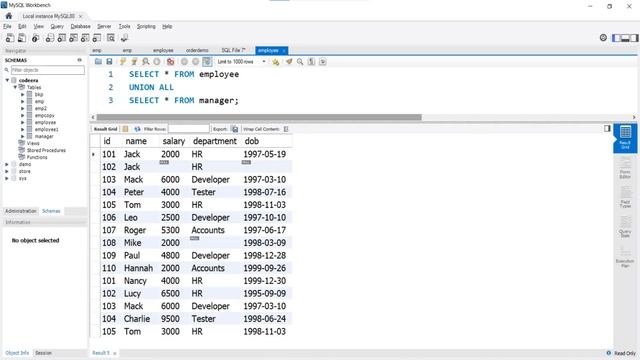Click the Export recordset icon
Viewport: 640px width, 360px height.
[x=235, y=129]
